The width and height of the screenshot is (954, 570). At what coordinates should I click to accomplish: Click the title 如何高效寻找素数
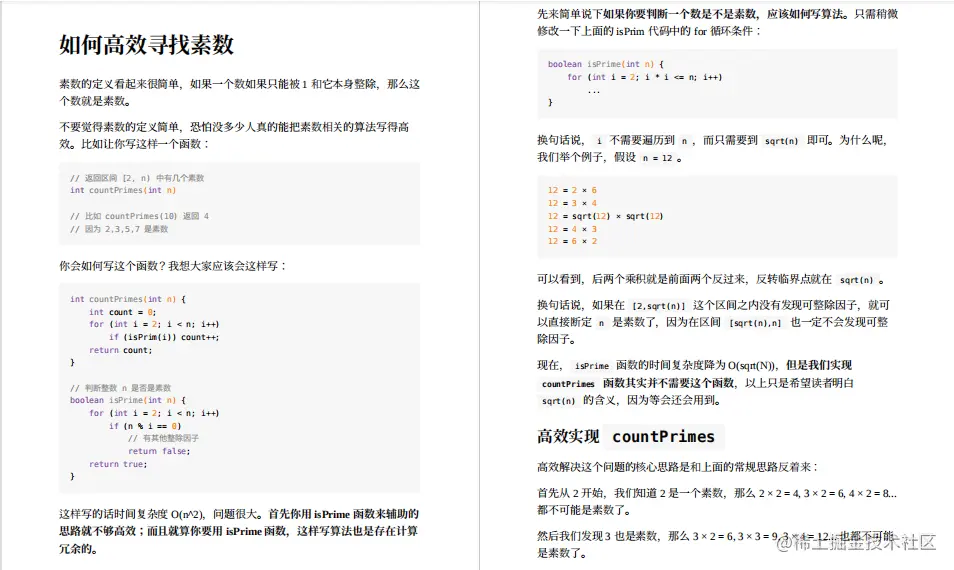coord(147,44)
